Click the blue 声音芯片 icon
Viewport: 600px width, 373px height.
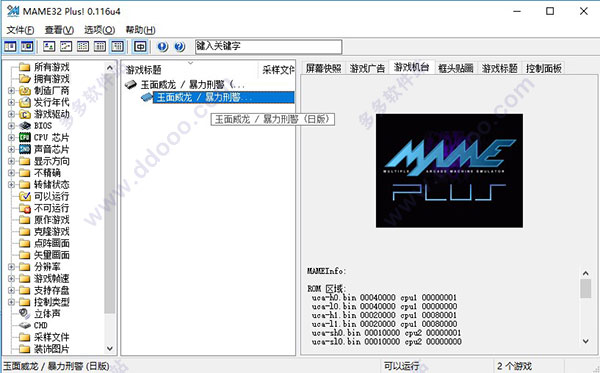pos(25,150)
